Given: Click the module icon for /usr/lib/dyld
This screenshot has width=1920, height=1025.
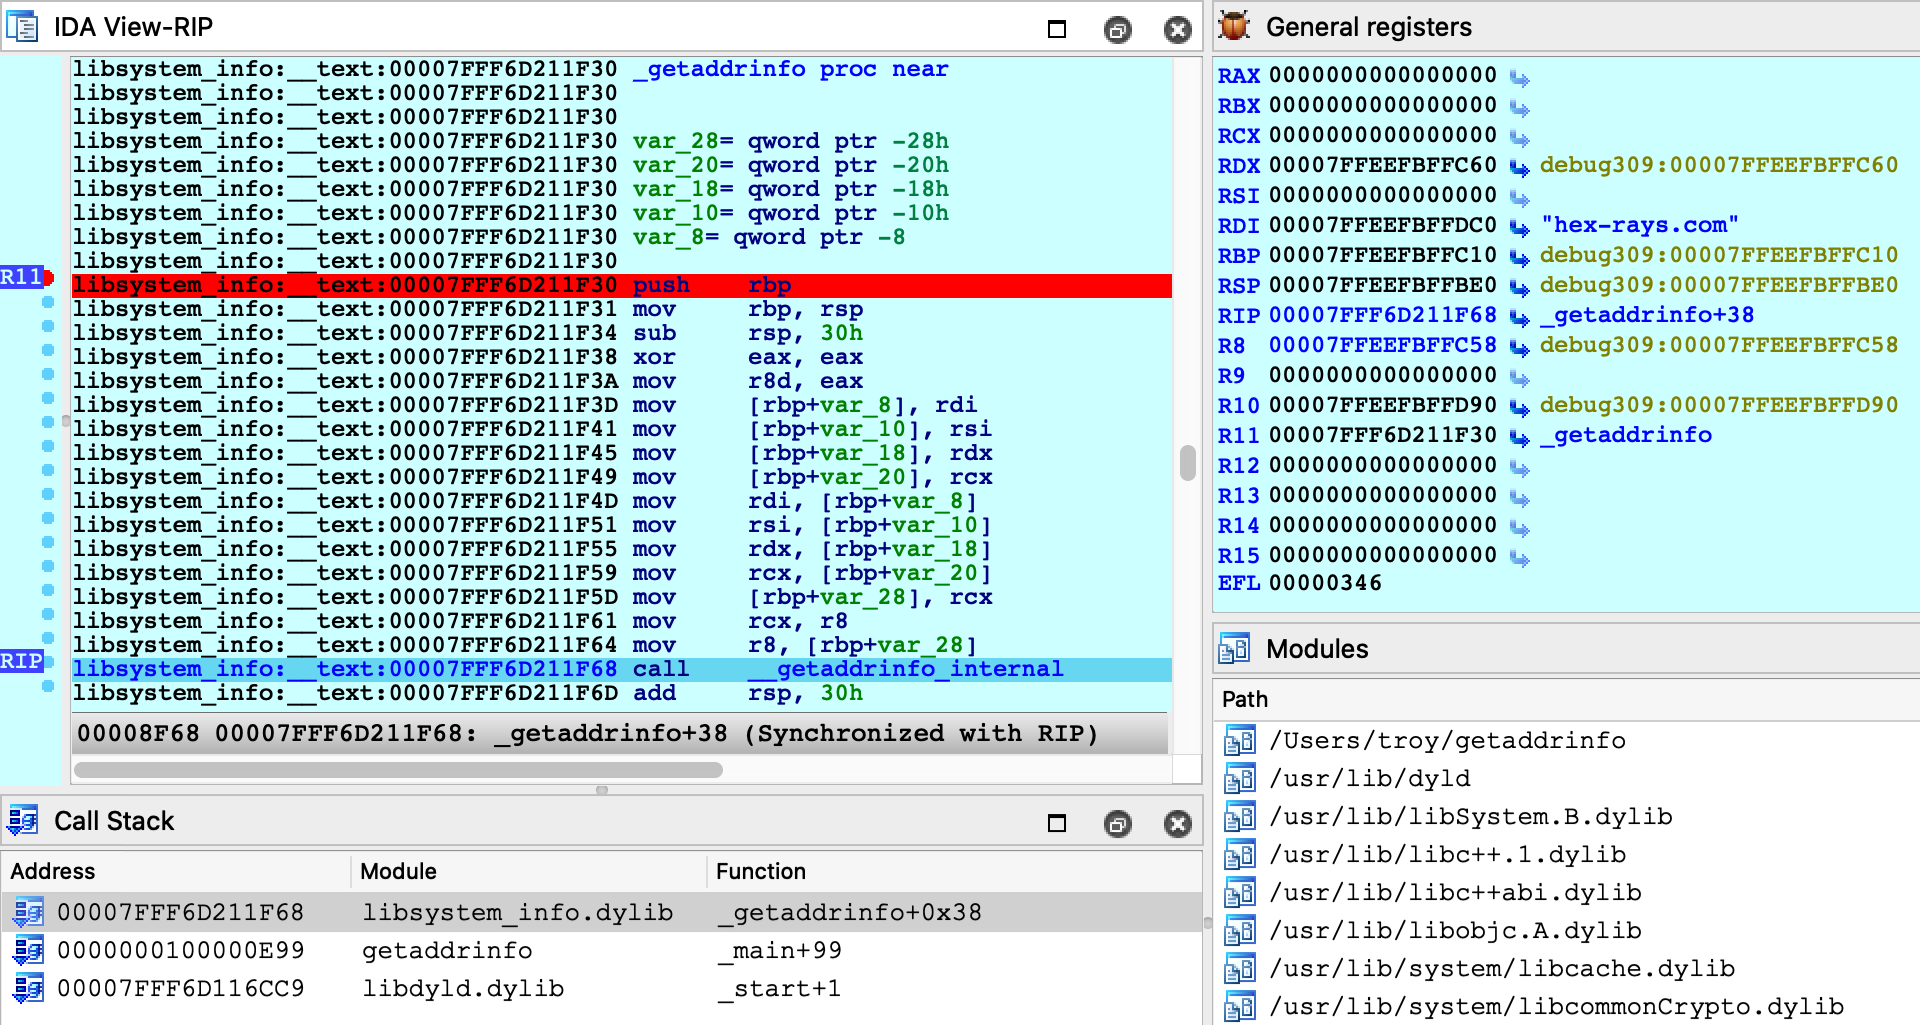Looking at the screenshot, I should tap(1240, 779).
